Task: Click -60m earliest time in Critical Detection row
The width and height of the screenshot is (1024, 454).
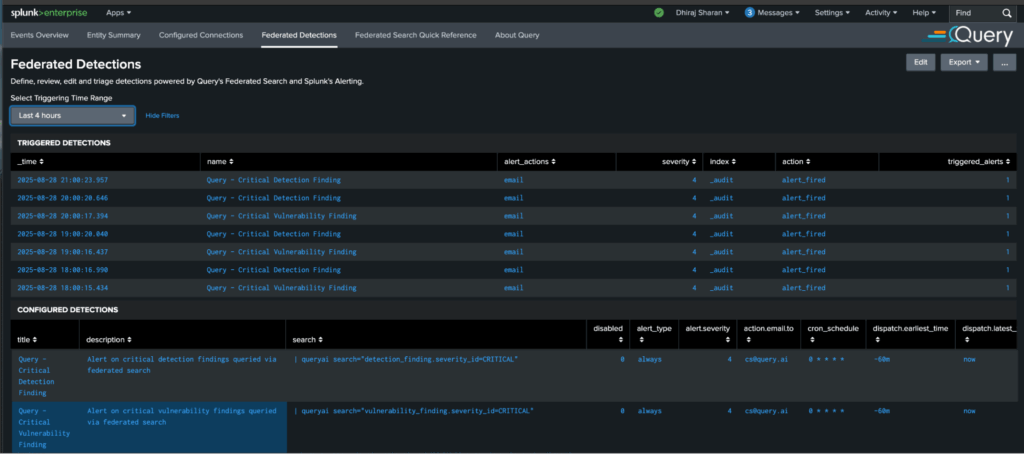Action: point(881,359)
